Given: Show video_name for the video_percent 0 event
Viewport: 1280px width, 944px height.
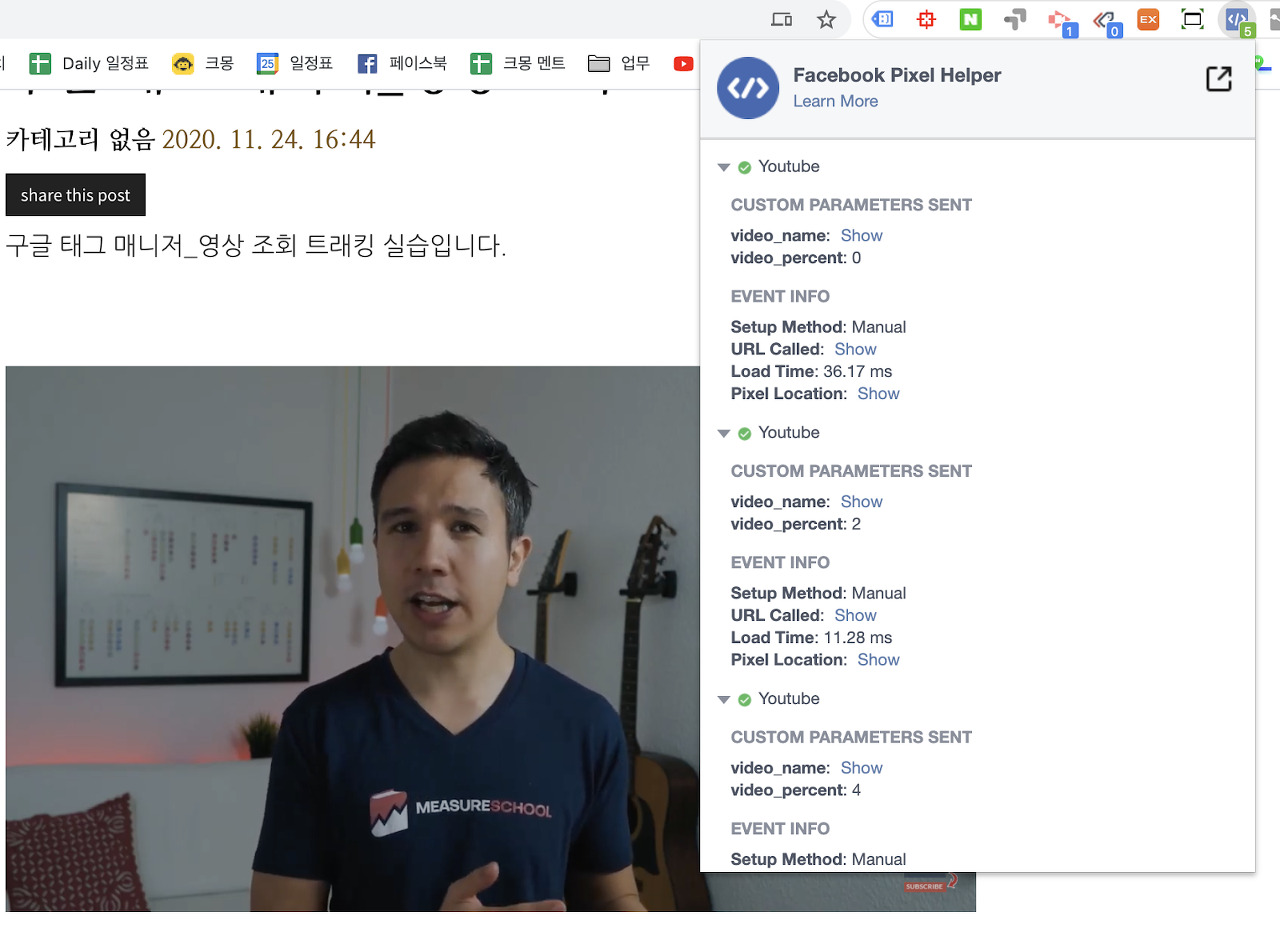Looking at the screenshot, I should tap(861, 235).
